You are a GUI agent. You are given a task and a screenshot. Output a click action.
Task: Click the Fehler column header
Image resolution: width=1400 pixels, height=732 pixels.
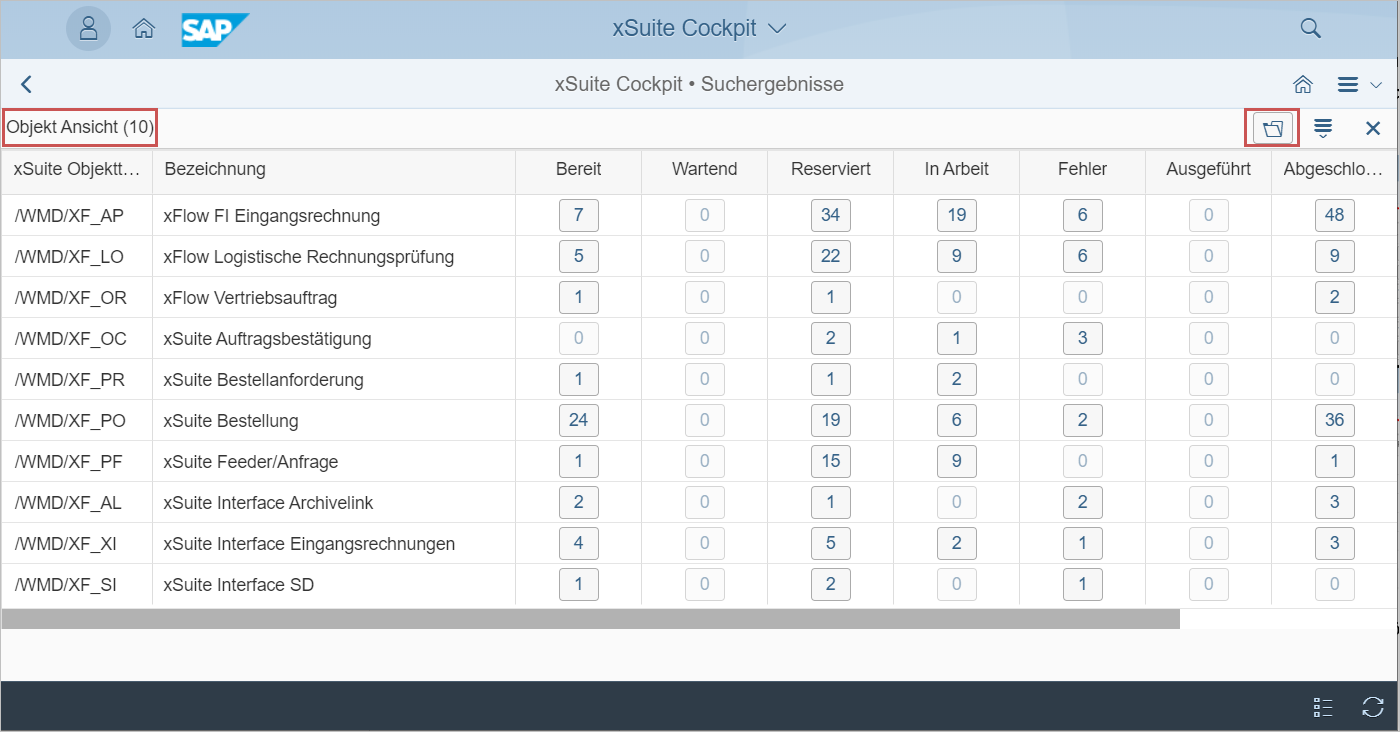(1082, 169)
